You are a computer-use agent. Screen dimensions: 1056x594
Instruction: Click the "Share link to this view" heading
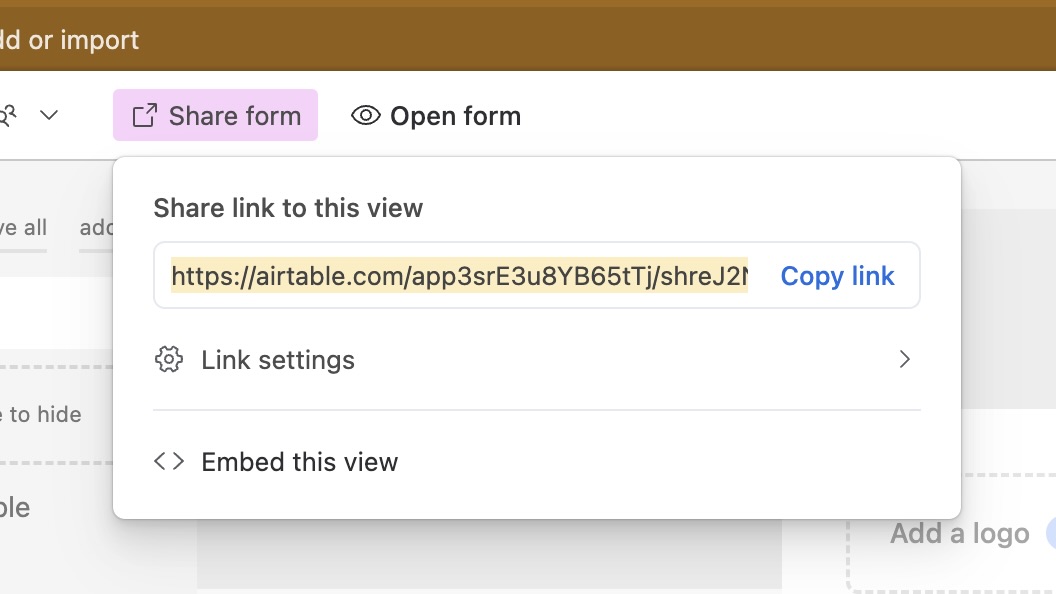(x=288, y=208)
